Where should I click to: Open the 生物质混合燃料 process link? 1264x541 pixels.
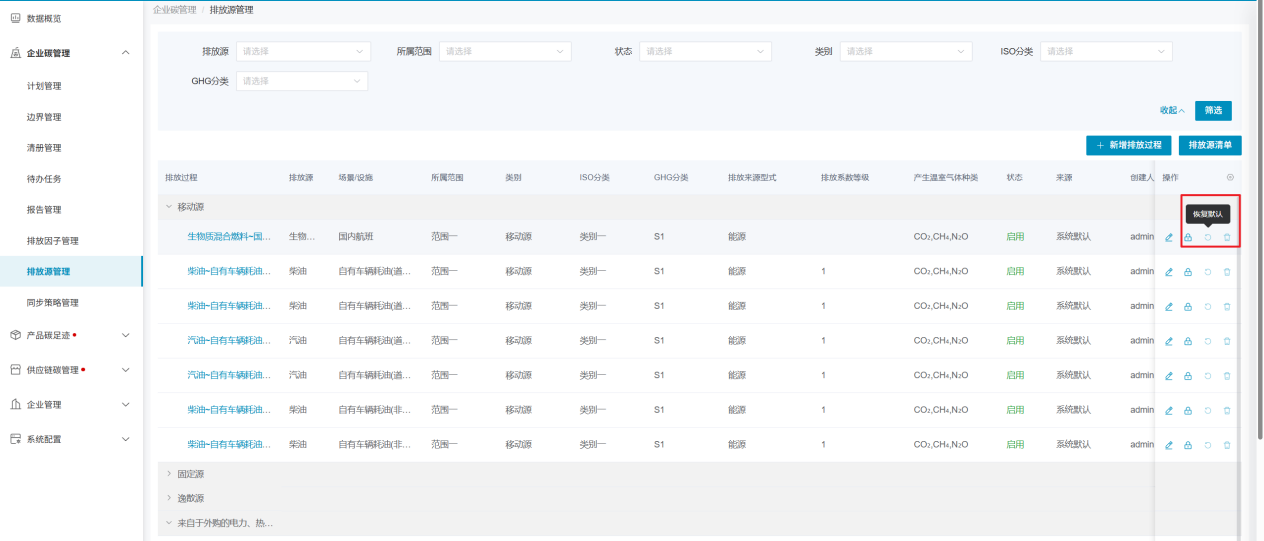[229, 237]
